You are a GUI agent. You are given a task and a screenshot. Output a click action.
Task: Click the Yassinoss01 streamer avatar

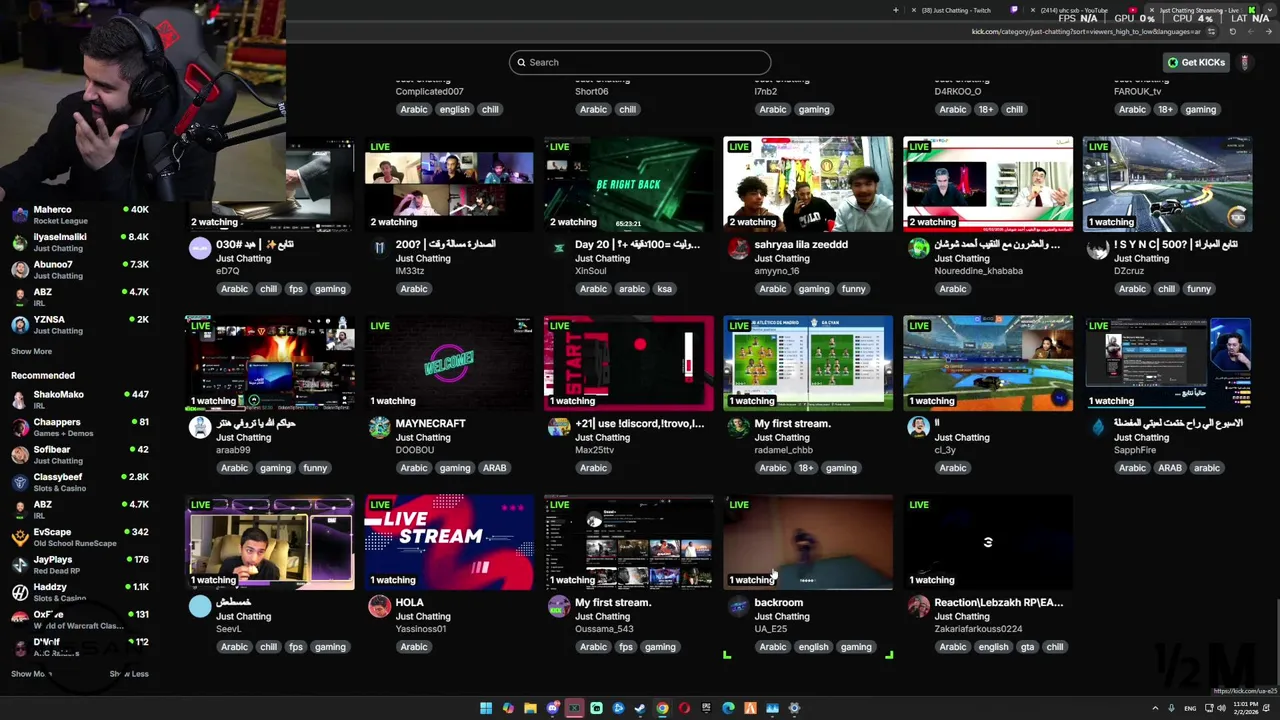(x=379, y=608)
